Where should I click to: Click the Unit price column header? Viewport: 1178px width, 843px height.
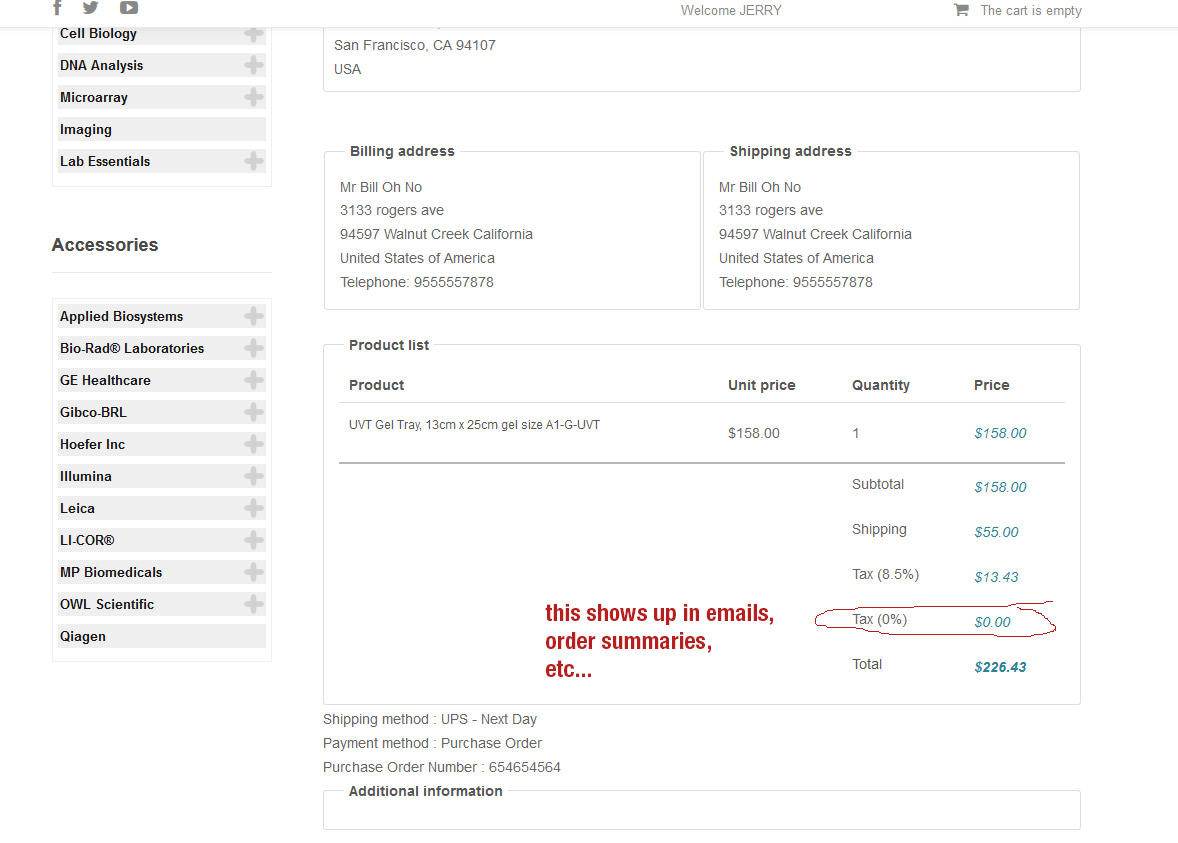[762, 385]
